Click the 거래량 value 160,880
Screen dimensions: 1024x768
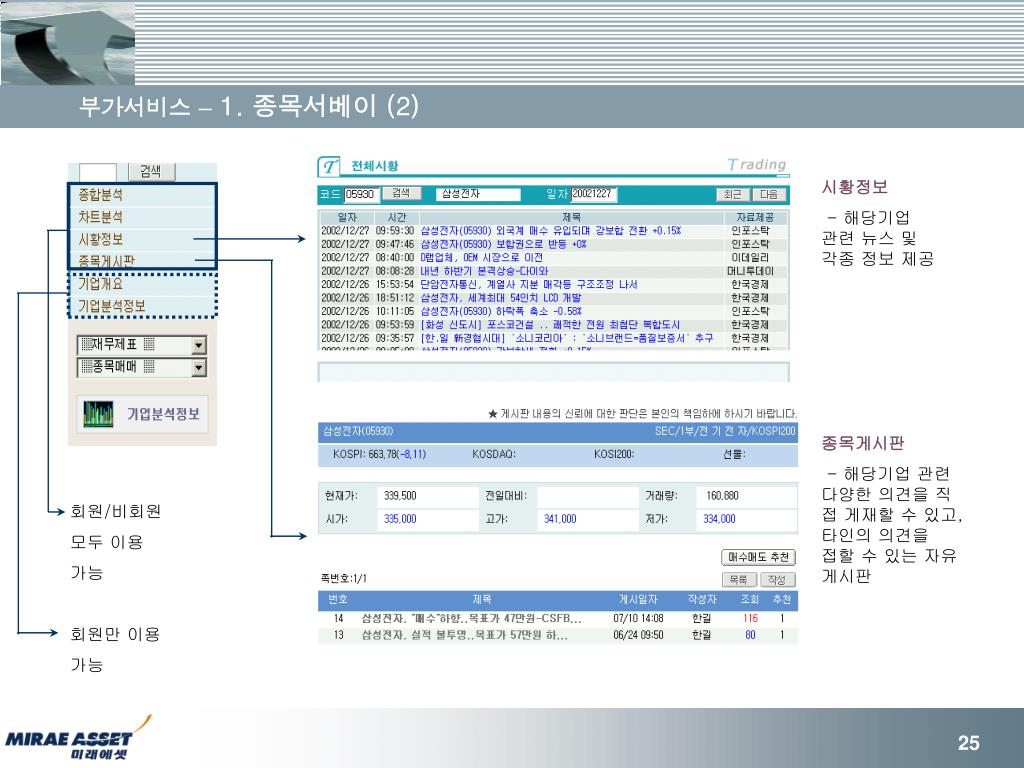[722, 496]
